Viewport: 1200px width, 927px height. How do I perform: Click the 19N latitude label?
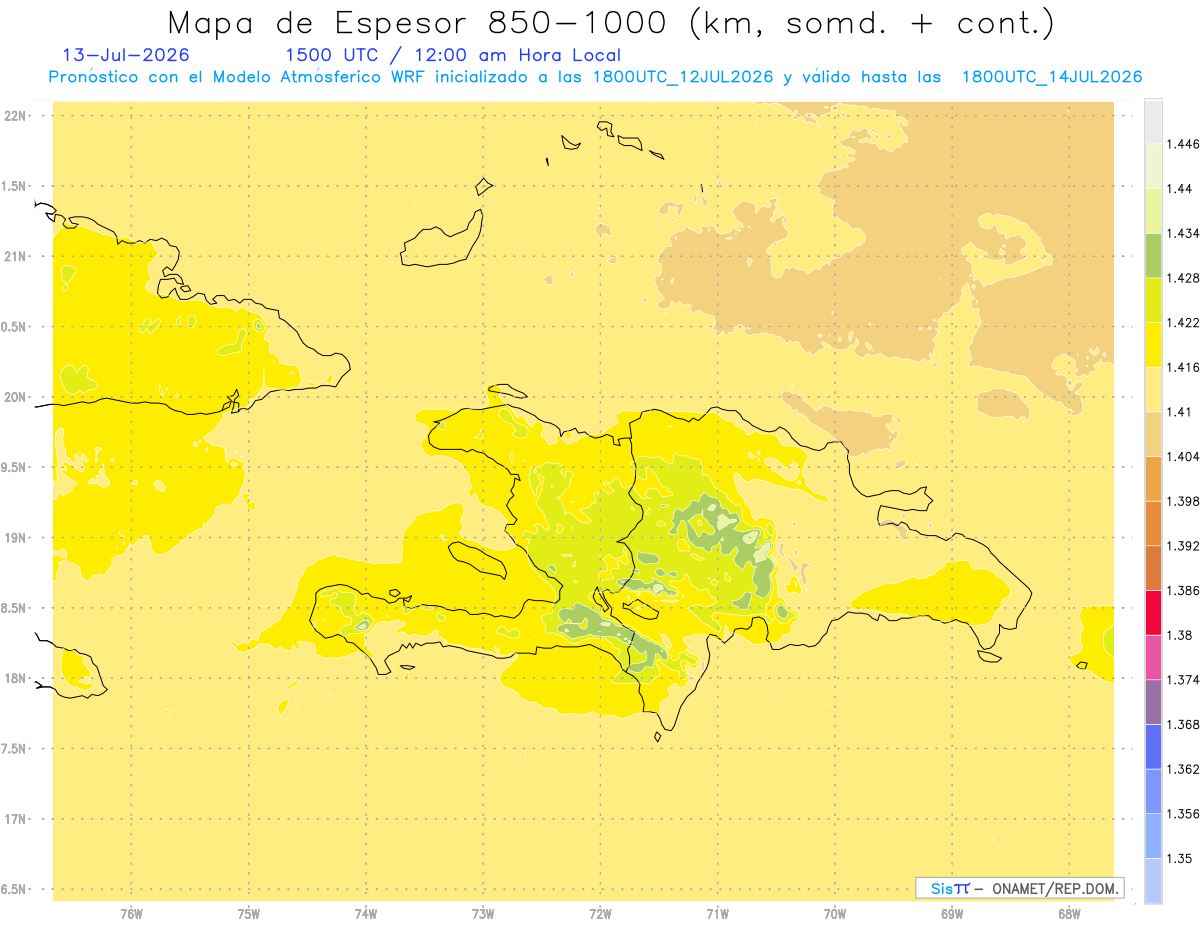click(16, 538)
